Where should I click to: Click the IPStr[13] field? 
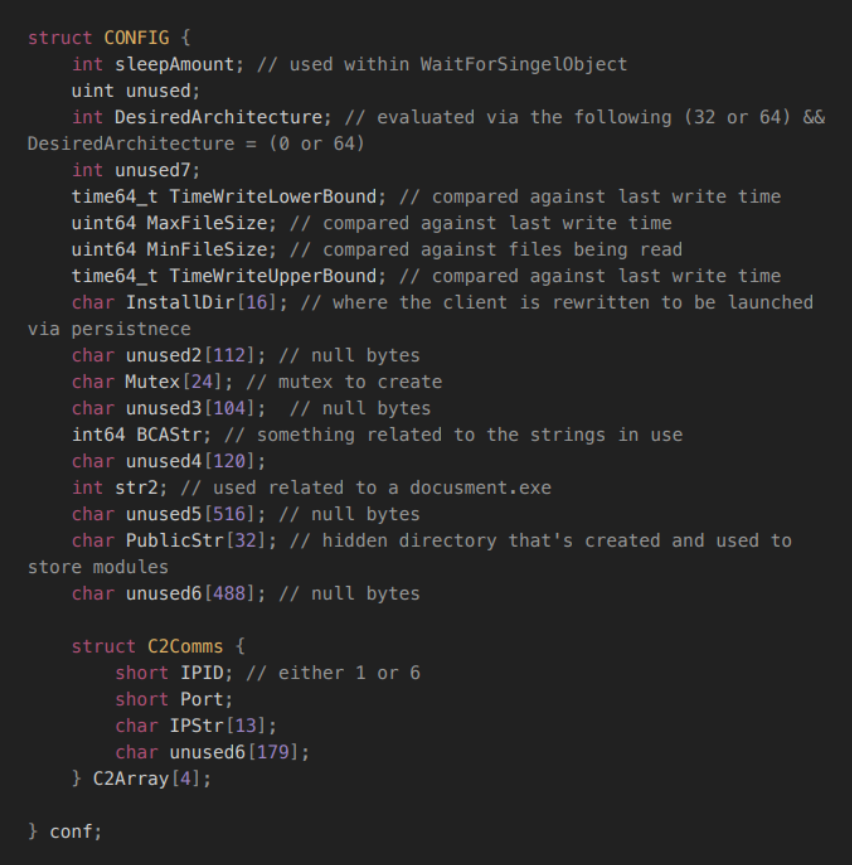tap(218, 726)
